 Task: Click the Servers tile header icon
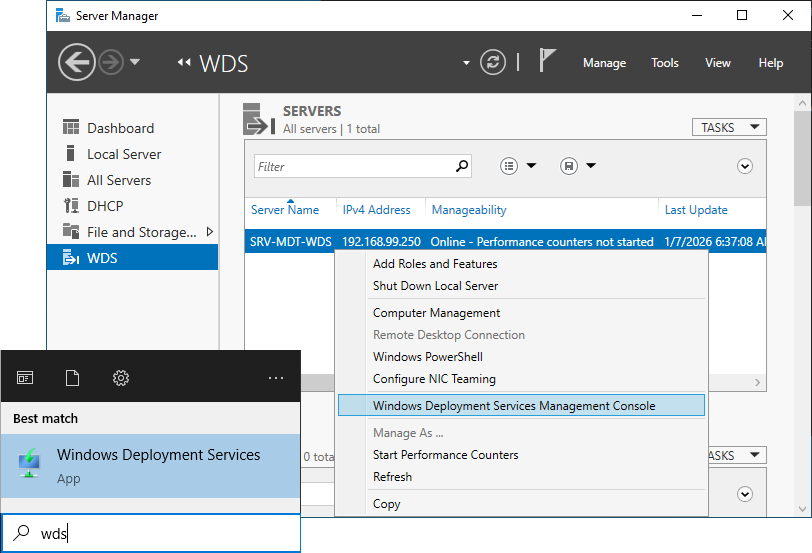click(x=259, y=119)
